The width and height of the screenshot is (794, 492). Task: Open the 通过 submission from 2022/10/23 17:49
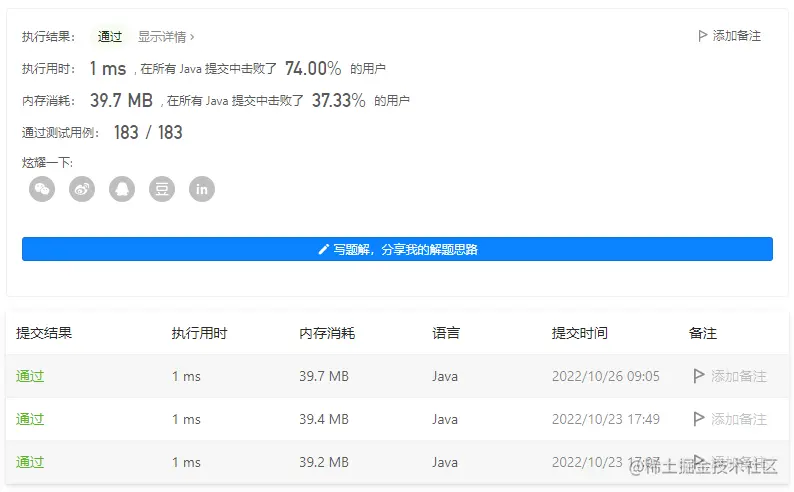pos(30,419)
